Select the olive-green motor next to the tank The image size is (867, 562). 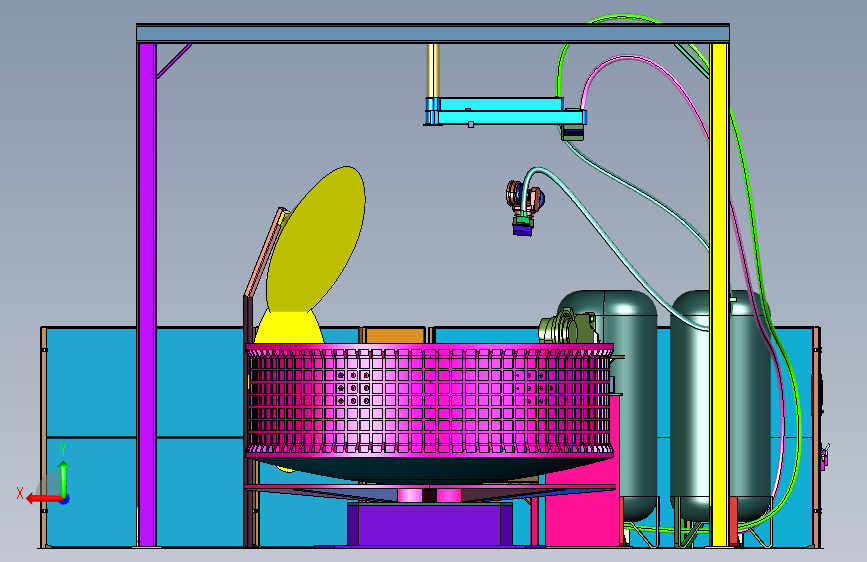pos(568,326)
